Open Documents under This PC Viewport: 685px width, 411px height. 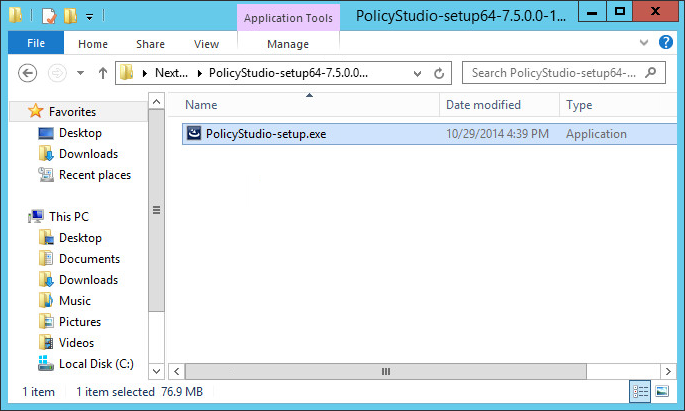click(x=89, y=259)
